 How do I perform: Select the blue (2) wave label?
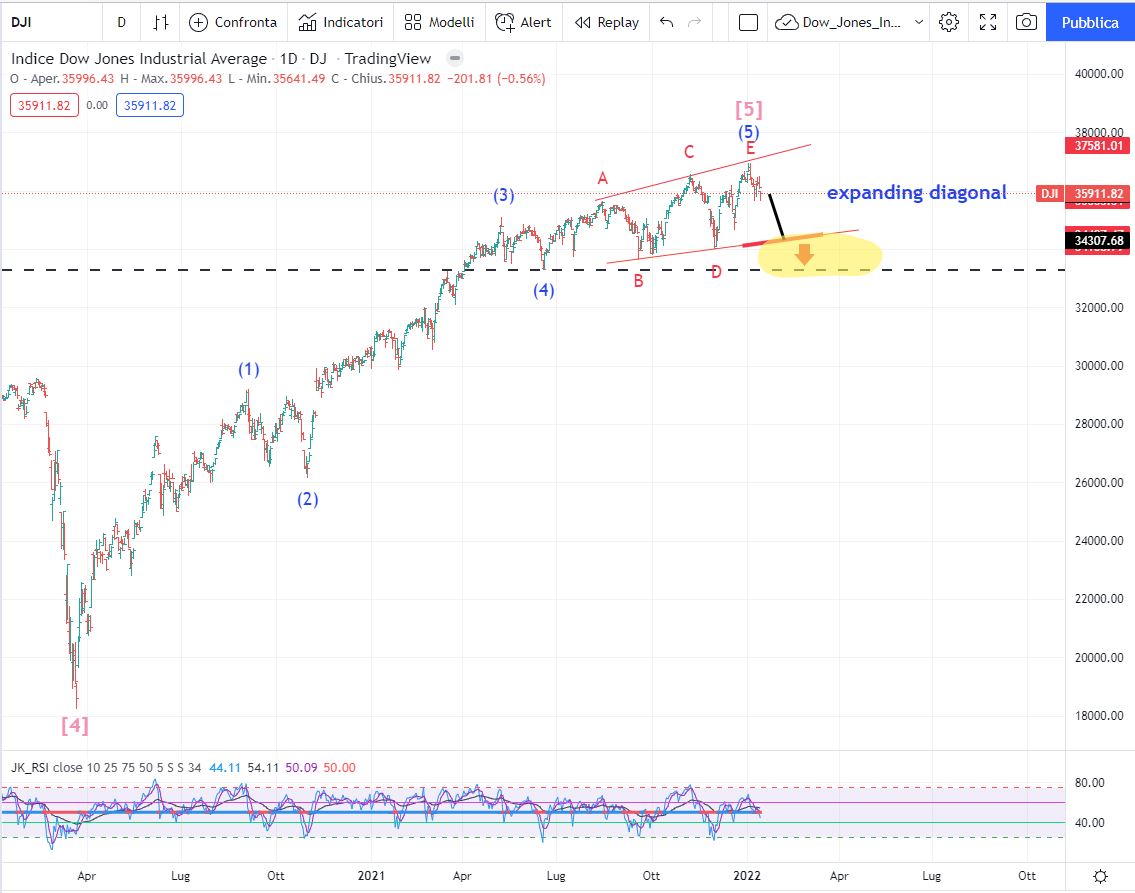[308, 499]
